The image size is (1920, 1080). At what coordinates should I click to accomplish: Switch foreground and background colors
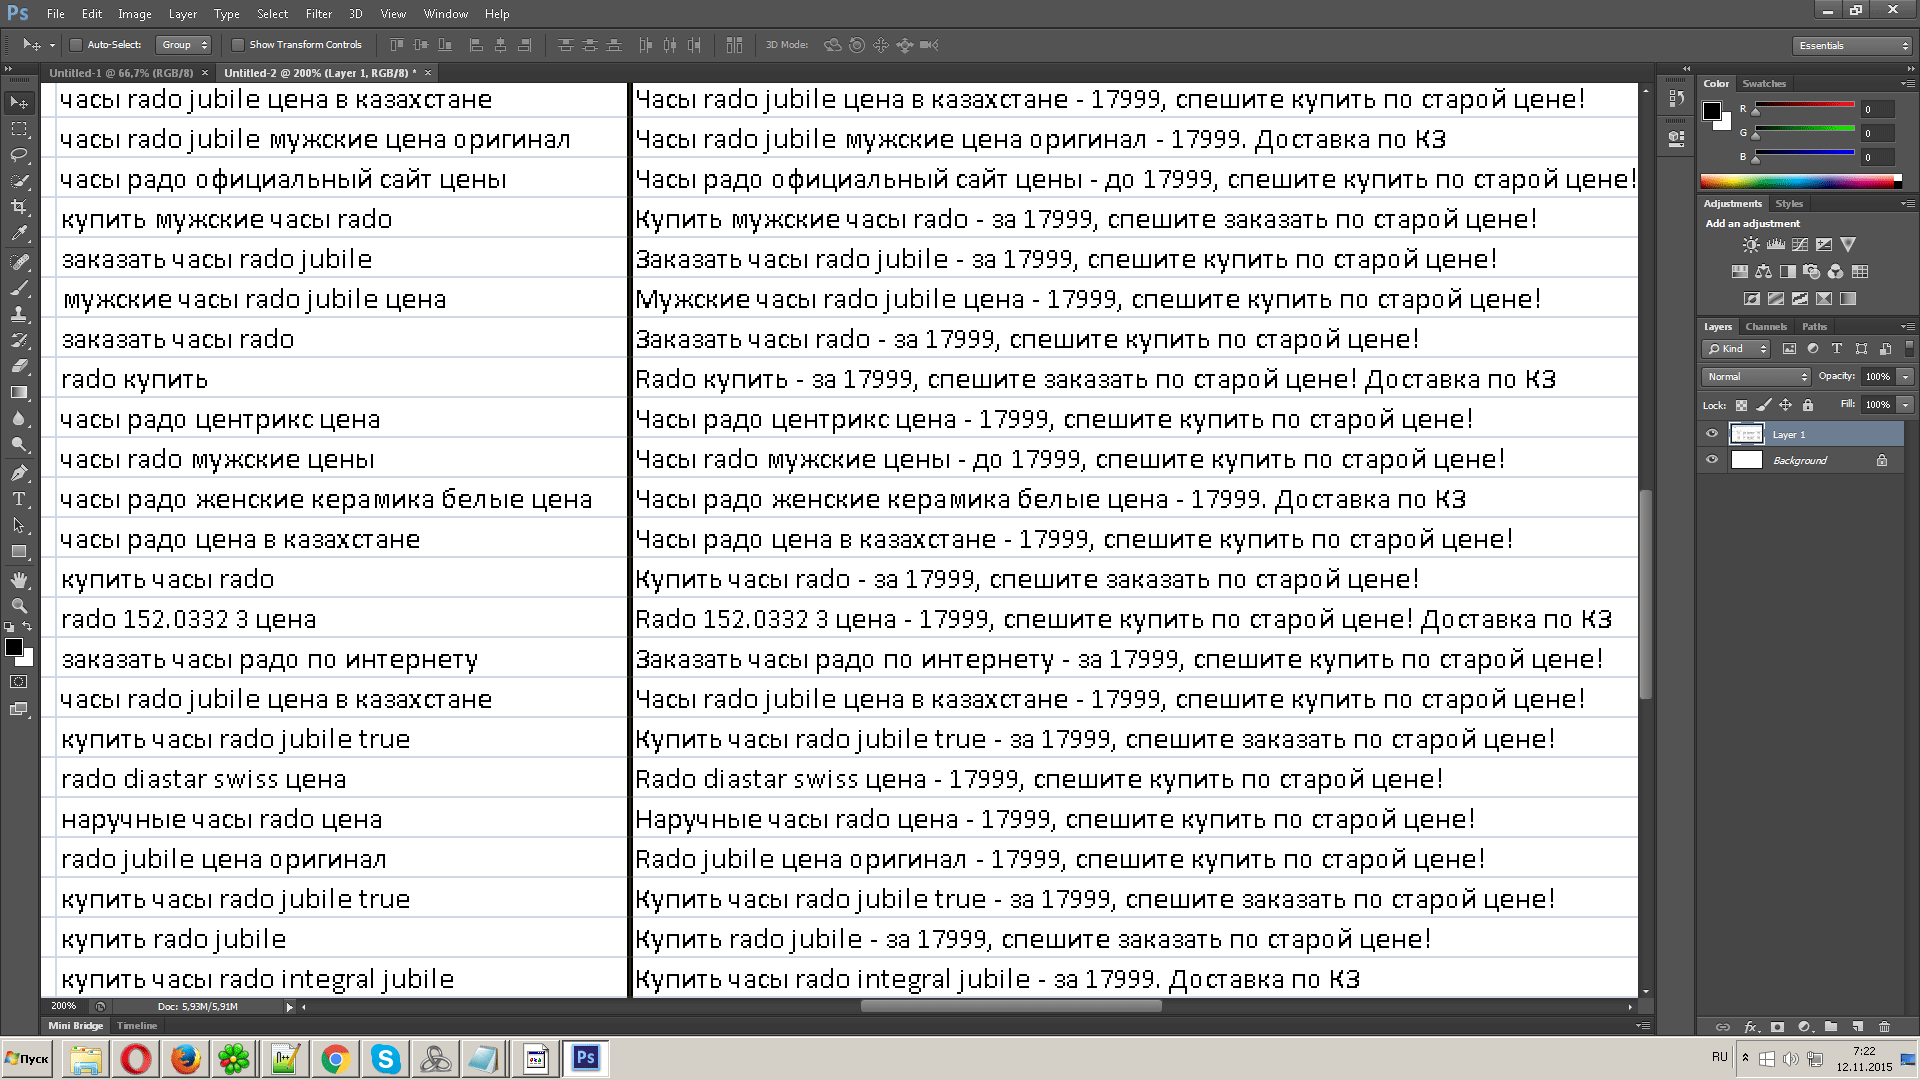[28, 627]
